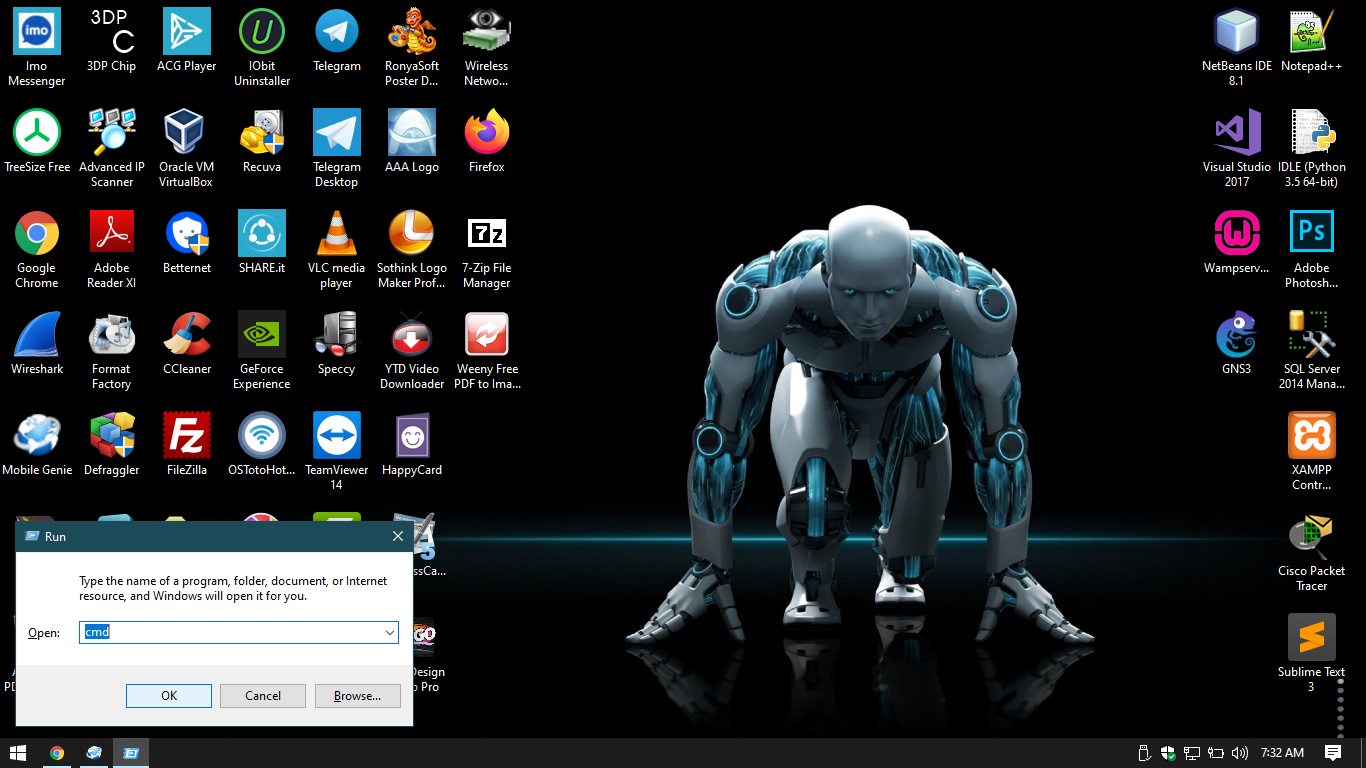The image size is (1366, 768).
Task: Click OK in the Run dialog
Action: [x=168, y=695]
